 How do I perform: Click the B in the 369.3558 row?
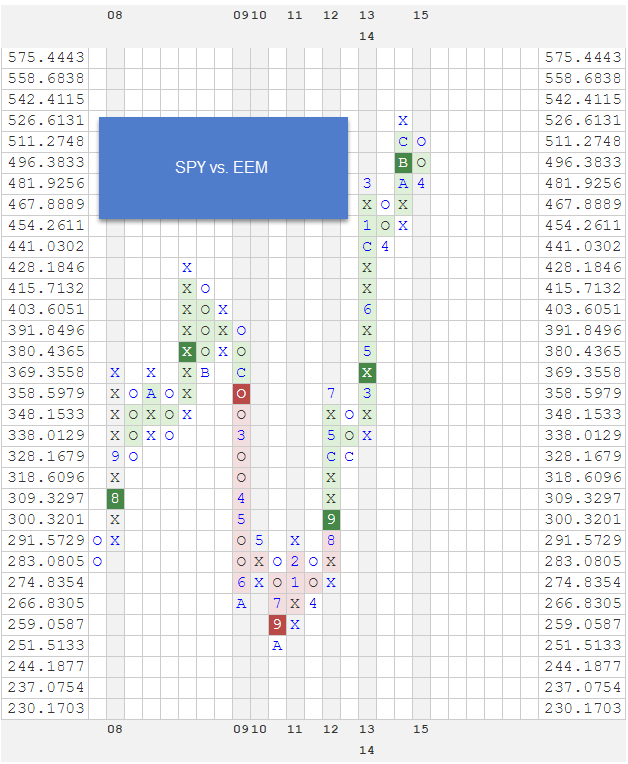coord(205,373)
